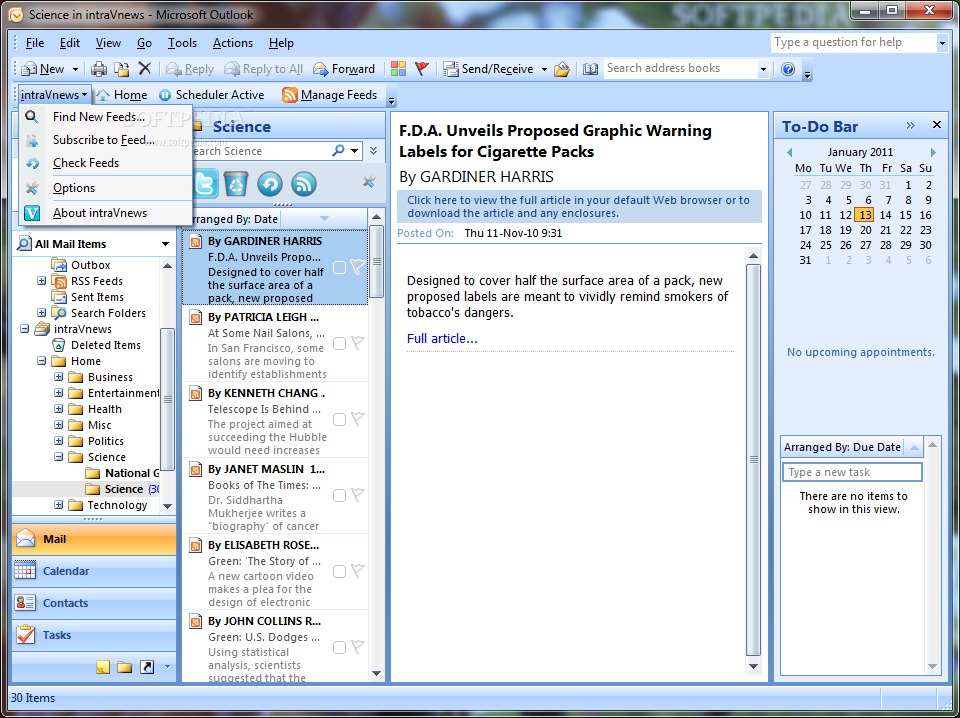The height and width of the screenshot is (718, 960).
Task: Open the All Mail Items dropdown
Action: point(165,244)
